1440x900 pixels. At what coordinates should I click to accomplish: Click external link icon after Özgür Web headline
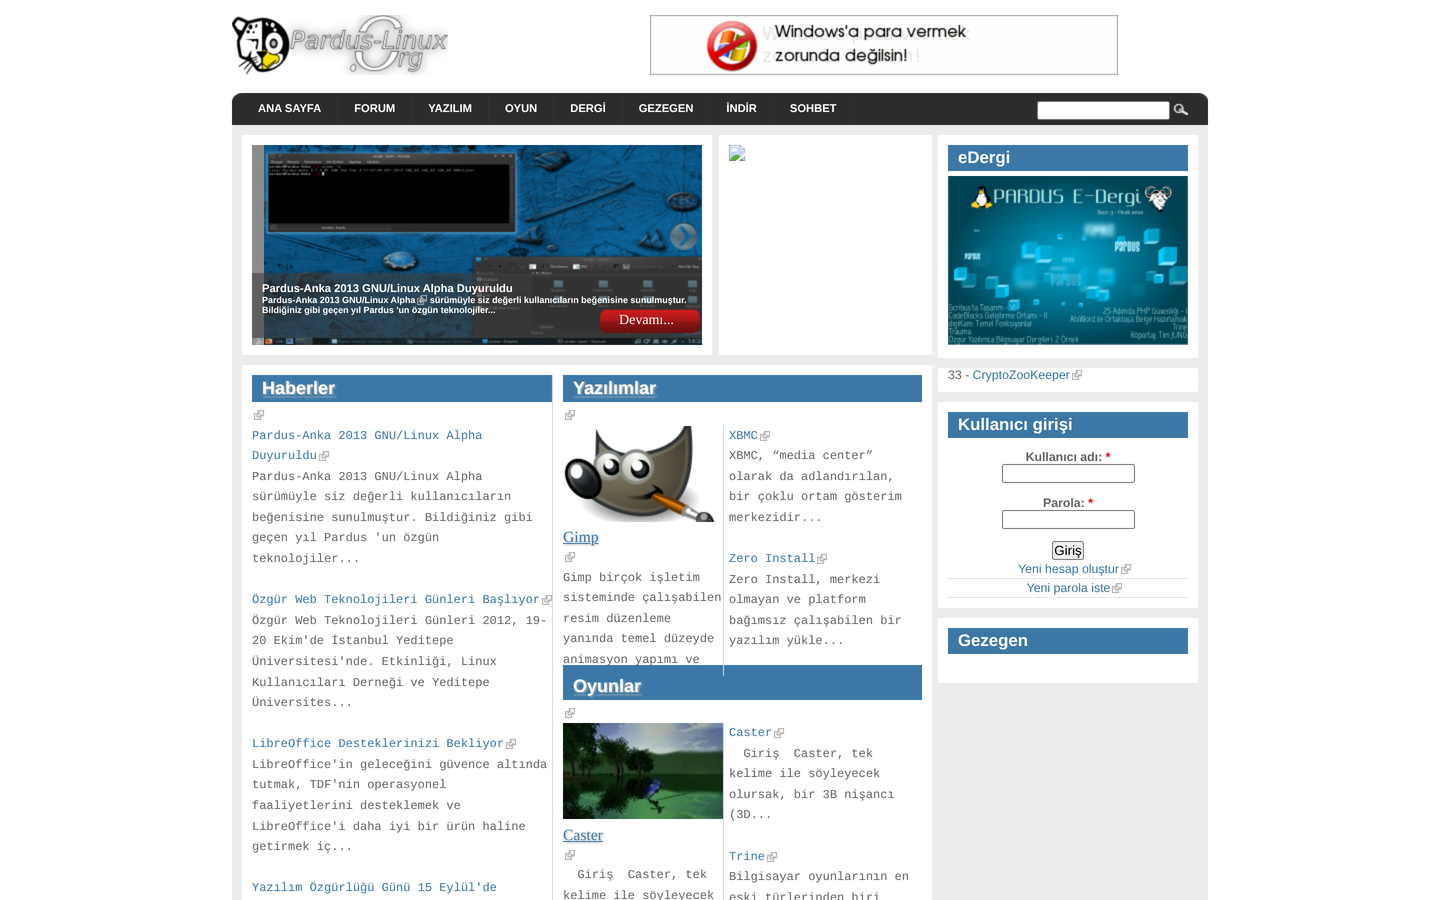(547, 600)
